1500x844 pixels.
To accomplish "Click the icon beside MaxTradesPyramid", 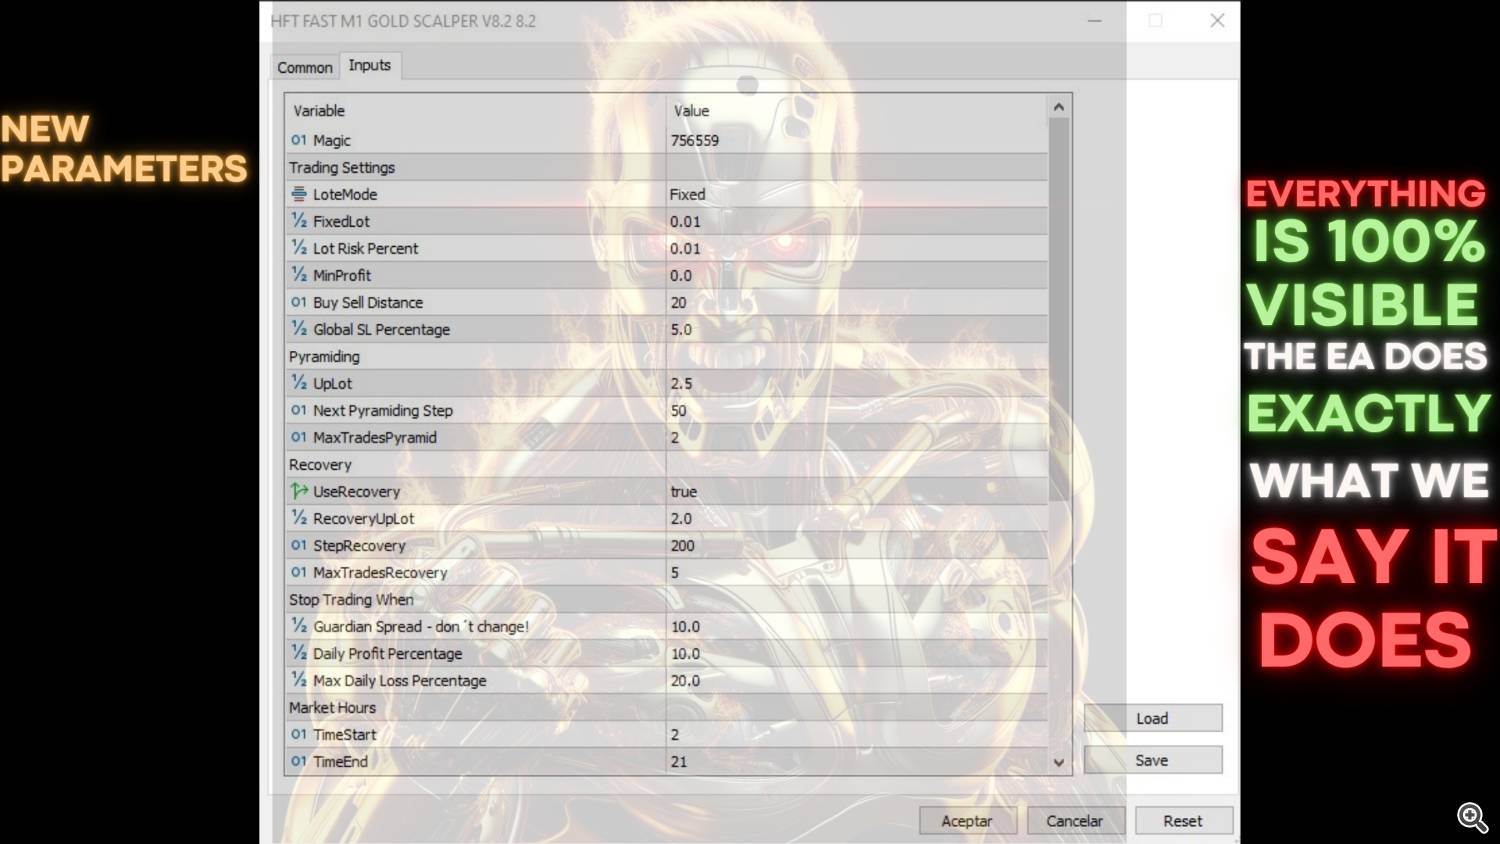I will [298, 437].
